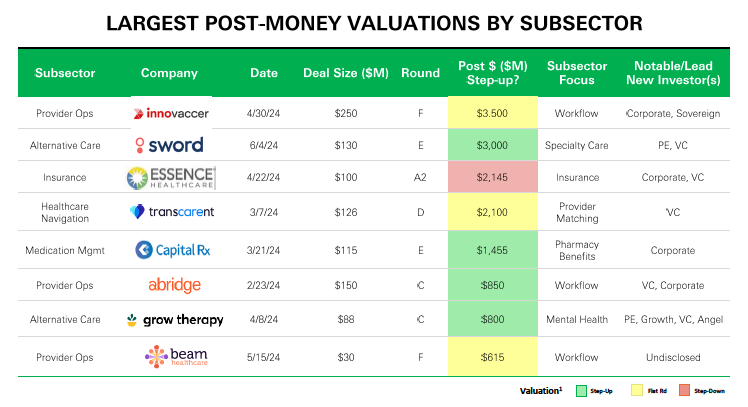
Task: Select the red $2,145 valuation cell
Action: pos(493,178)
